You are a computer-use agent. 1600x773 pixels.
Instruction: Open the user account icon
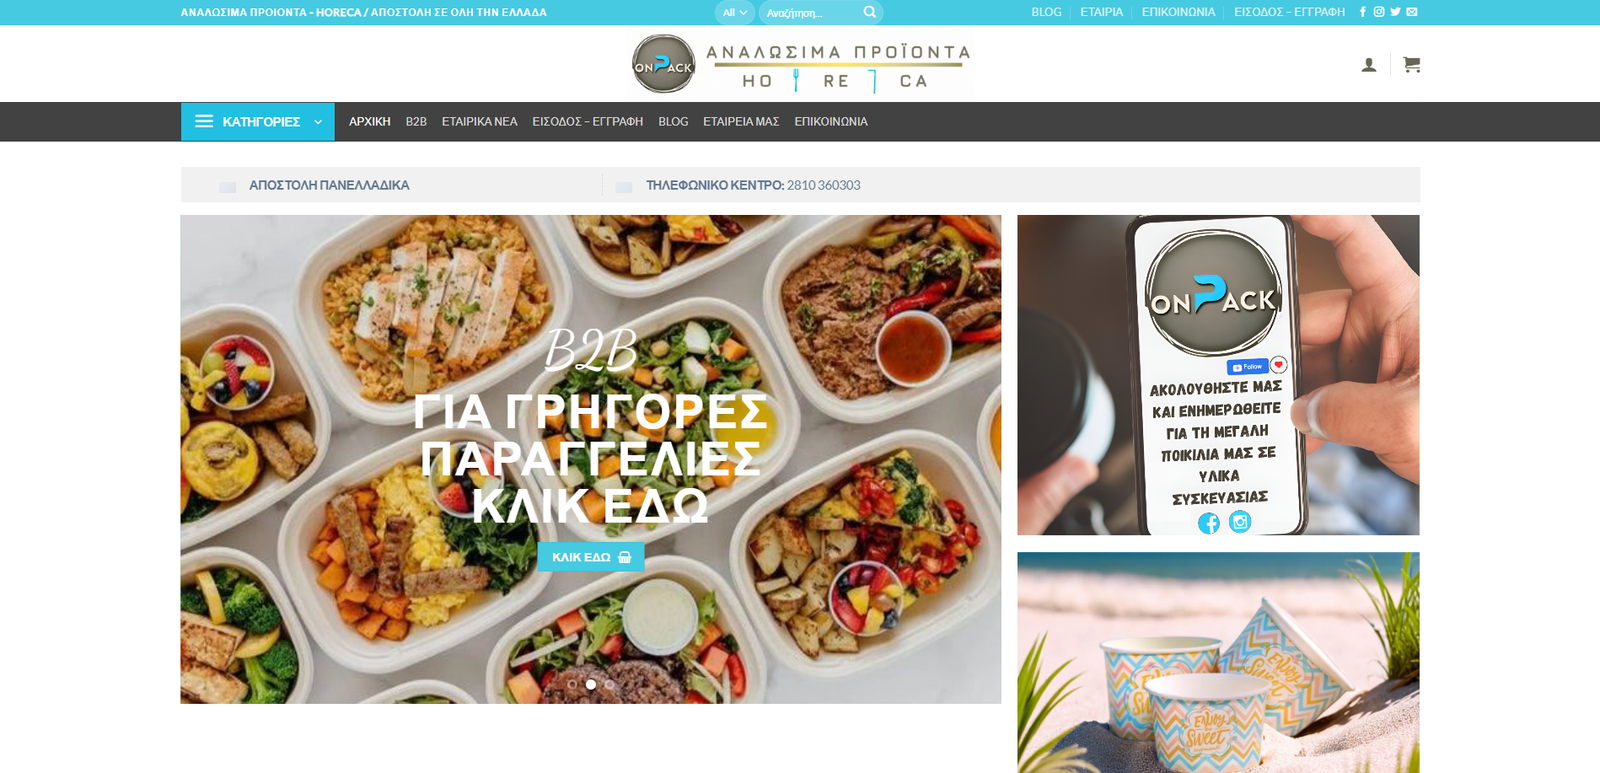pyautogui.click(x=1369, y=65)
